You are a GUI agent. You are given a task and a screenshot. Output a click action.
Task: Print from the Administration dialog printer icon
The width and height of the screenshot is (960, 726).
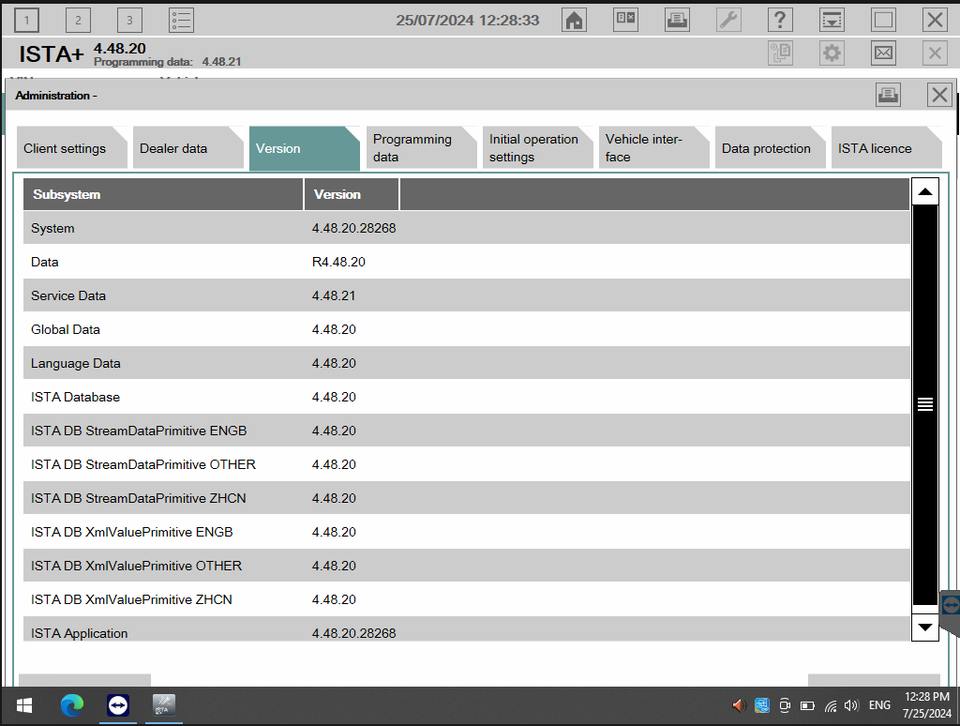click(x=888, y=95)
